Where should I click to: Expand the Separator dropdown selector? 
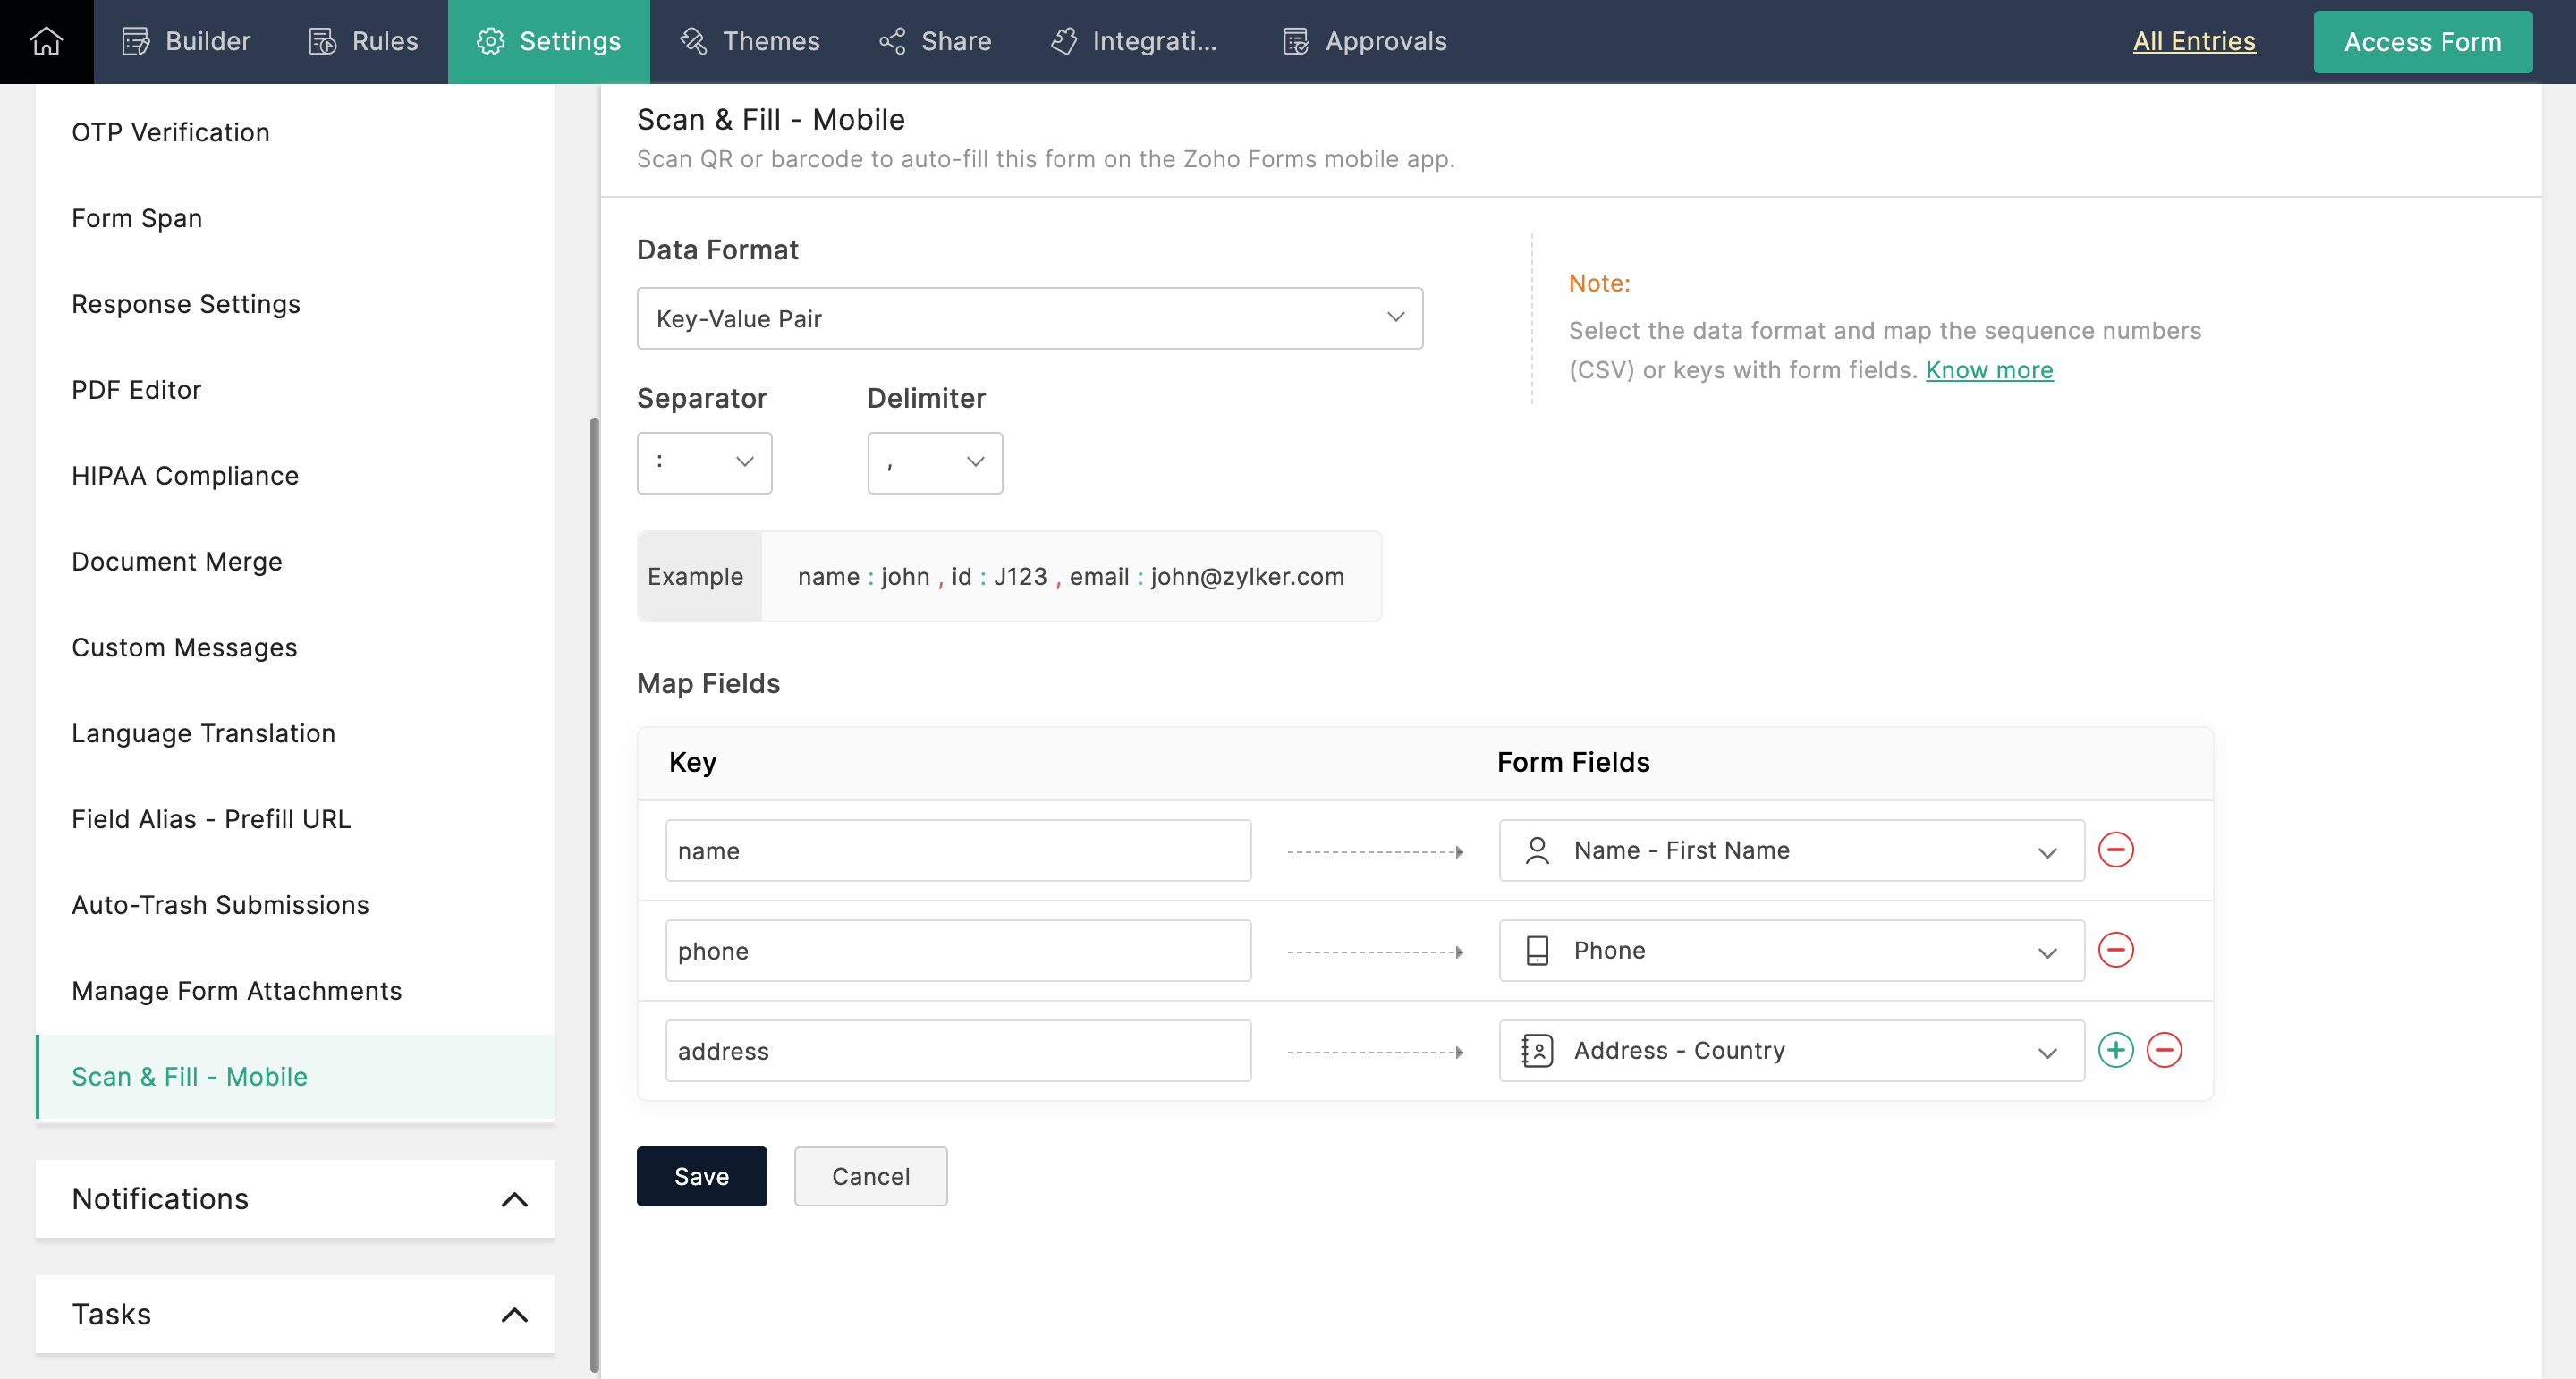(704, 461)
